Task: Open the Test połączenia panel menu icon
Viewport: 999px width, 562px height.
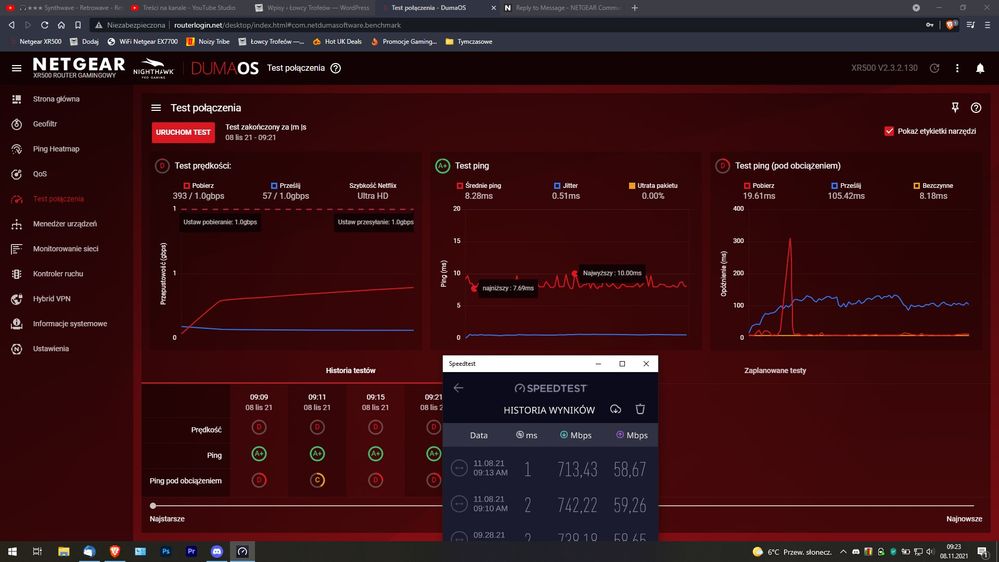Action: 156,108
